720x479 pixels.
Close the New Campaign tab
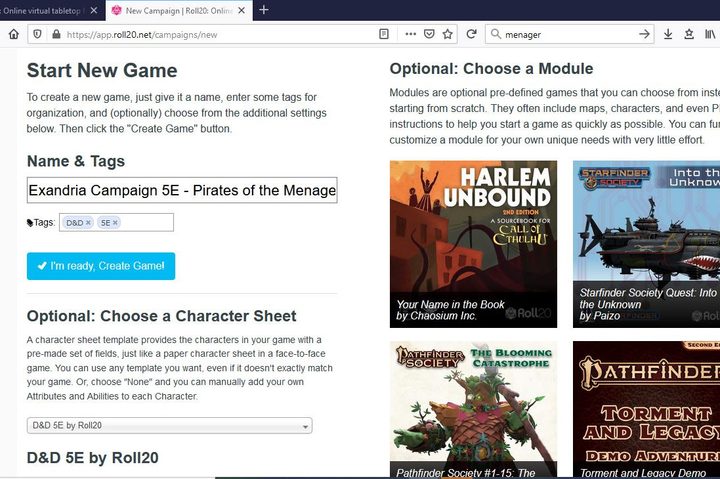[242, 10]
